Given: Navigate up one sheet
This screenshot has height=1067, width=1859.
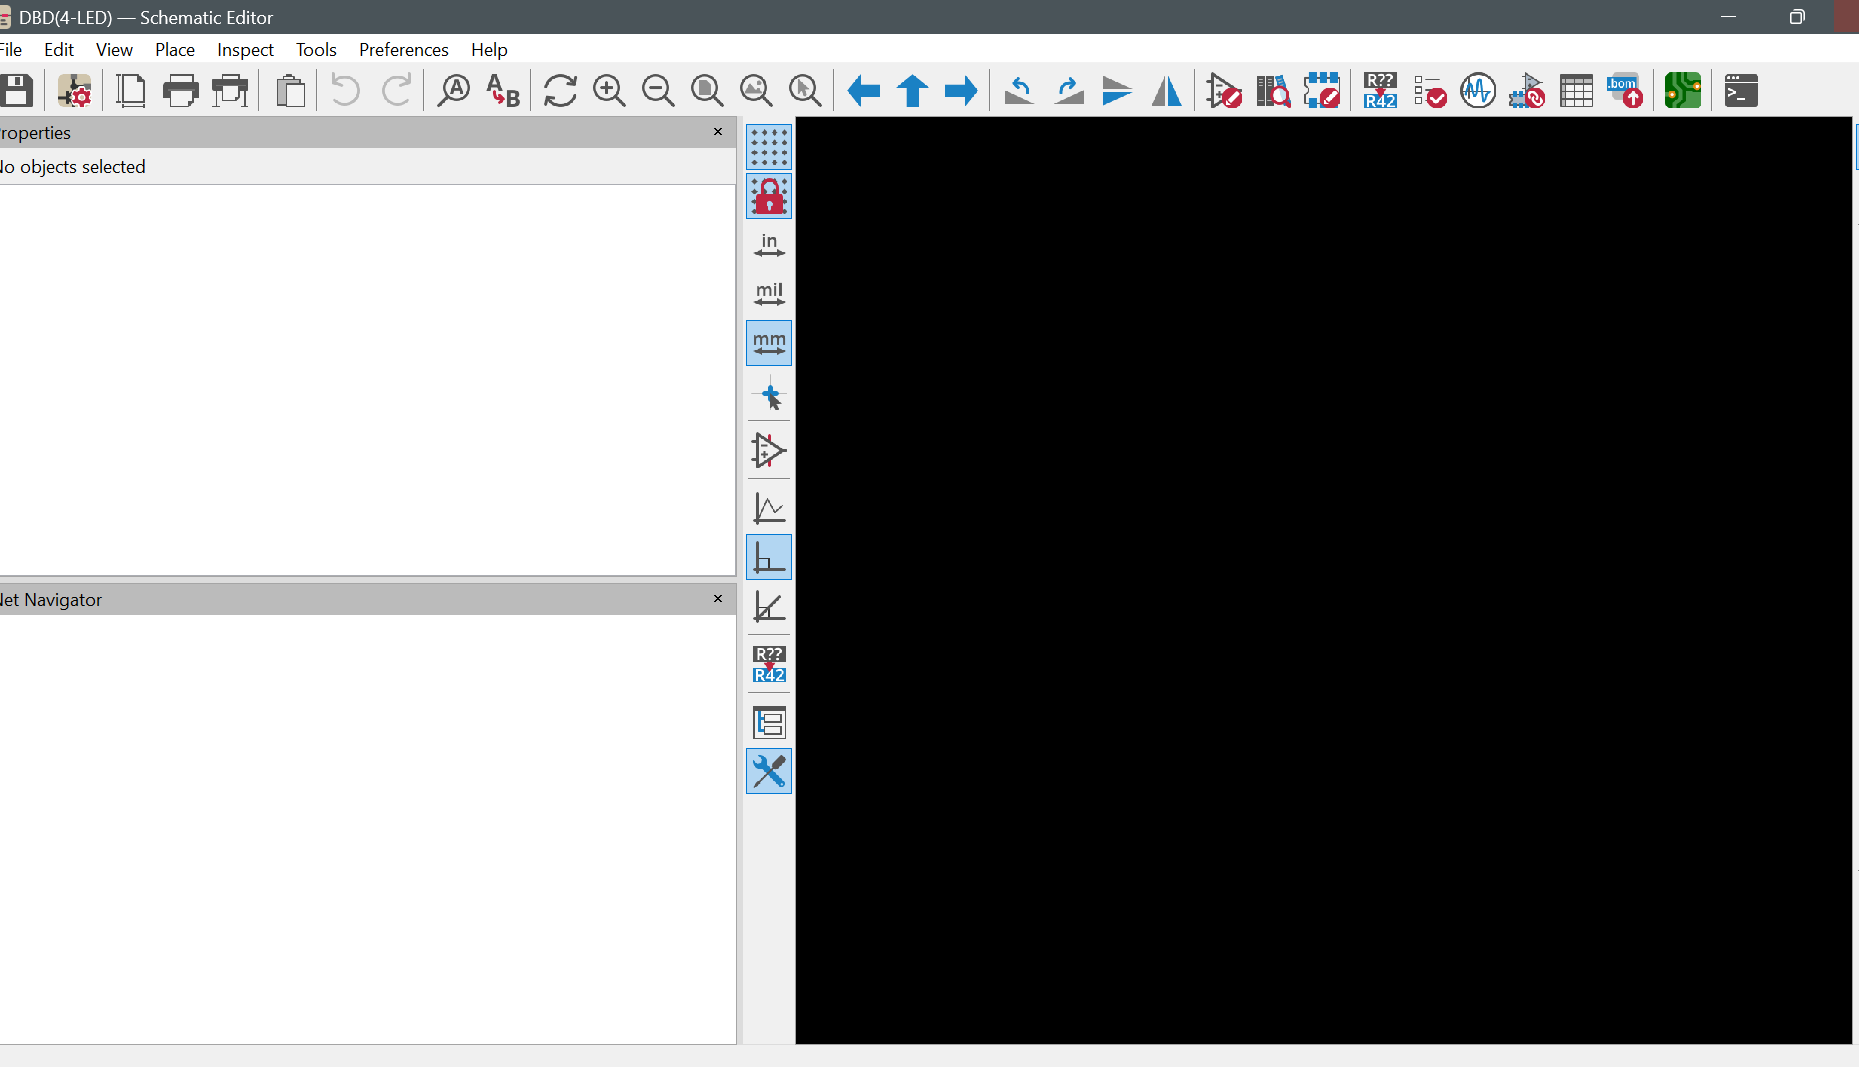Looking at the screenshot, I should 912,91.
